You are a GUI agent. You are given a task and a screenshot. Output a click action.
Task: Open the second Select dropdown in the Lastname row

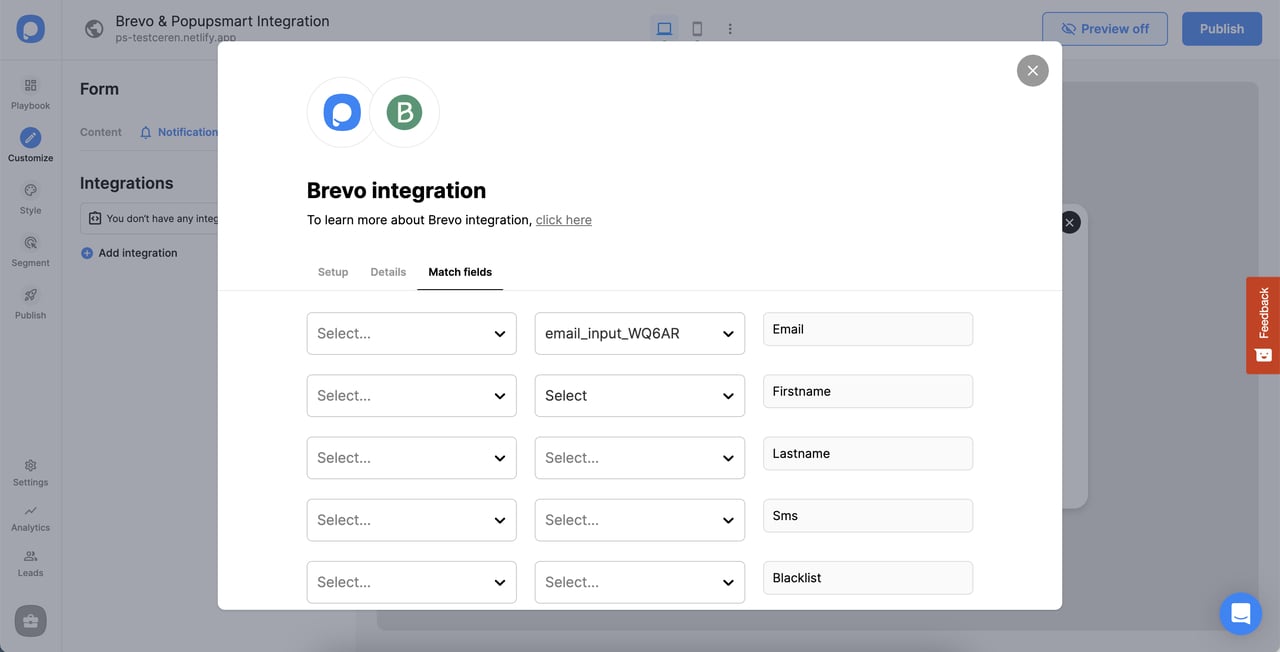(x=639, y=457)
